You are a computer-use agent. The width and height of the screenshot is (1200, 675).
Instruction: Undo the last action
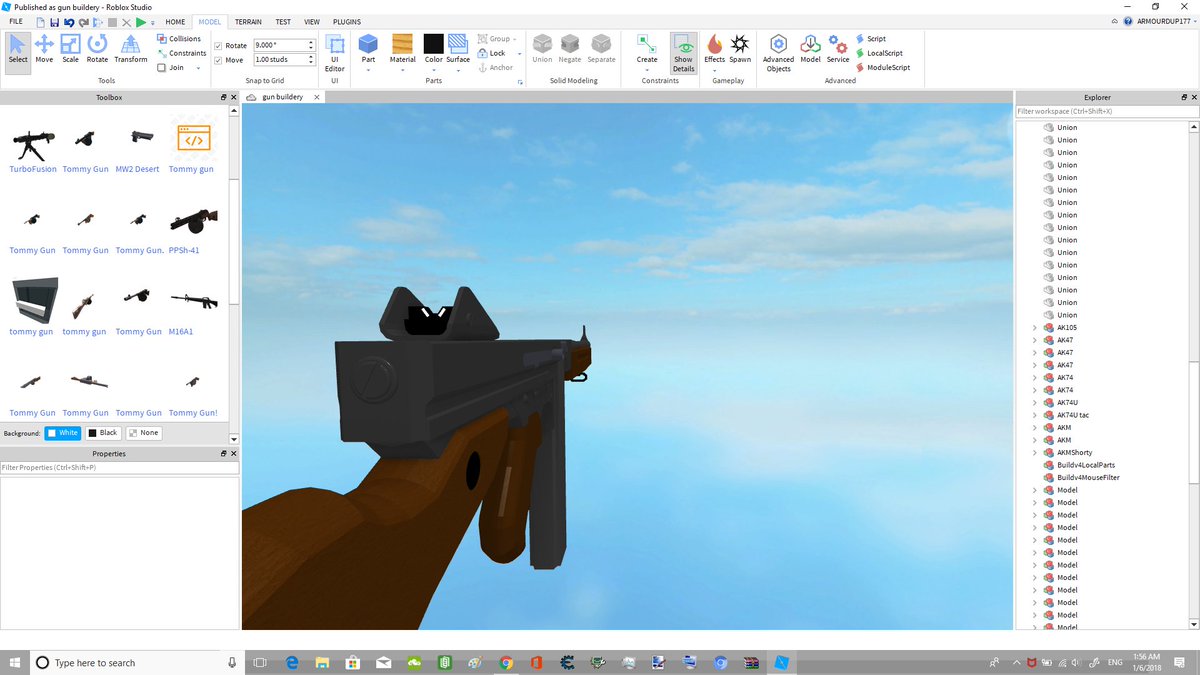(68, 21)
